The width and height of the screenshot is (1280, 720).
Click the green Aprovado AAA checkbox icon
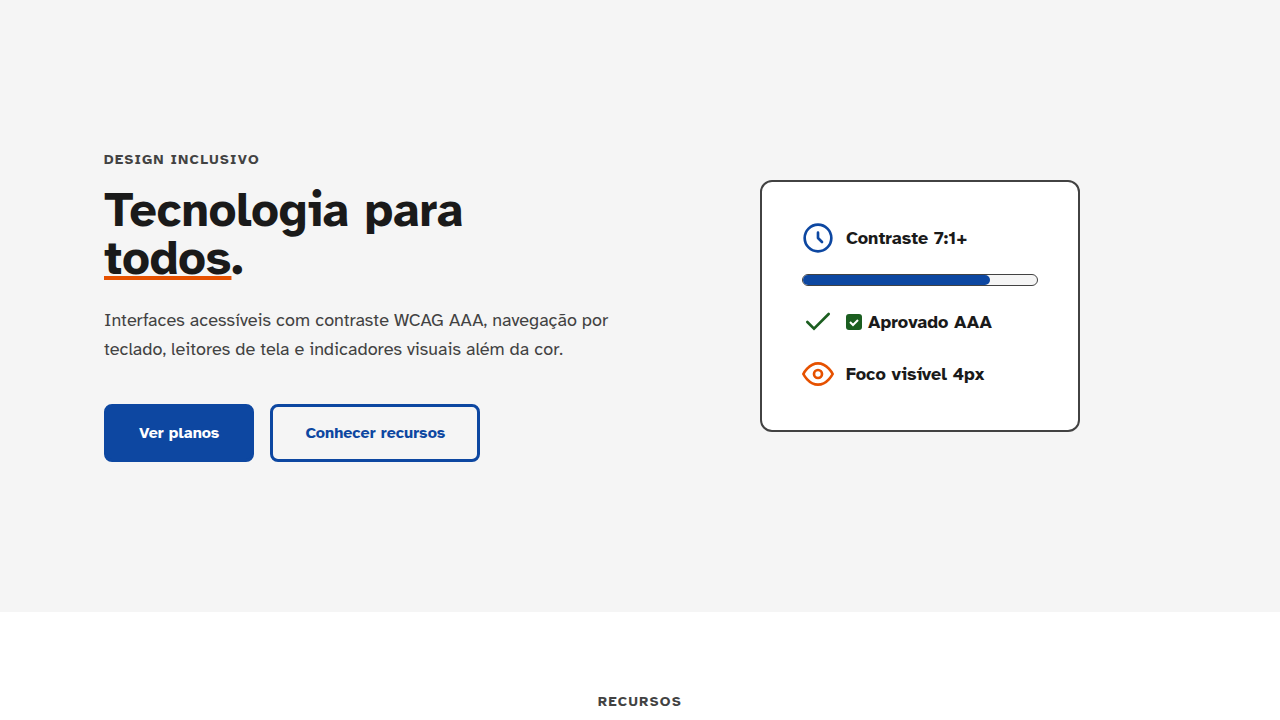[x=855, y=321]
